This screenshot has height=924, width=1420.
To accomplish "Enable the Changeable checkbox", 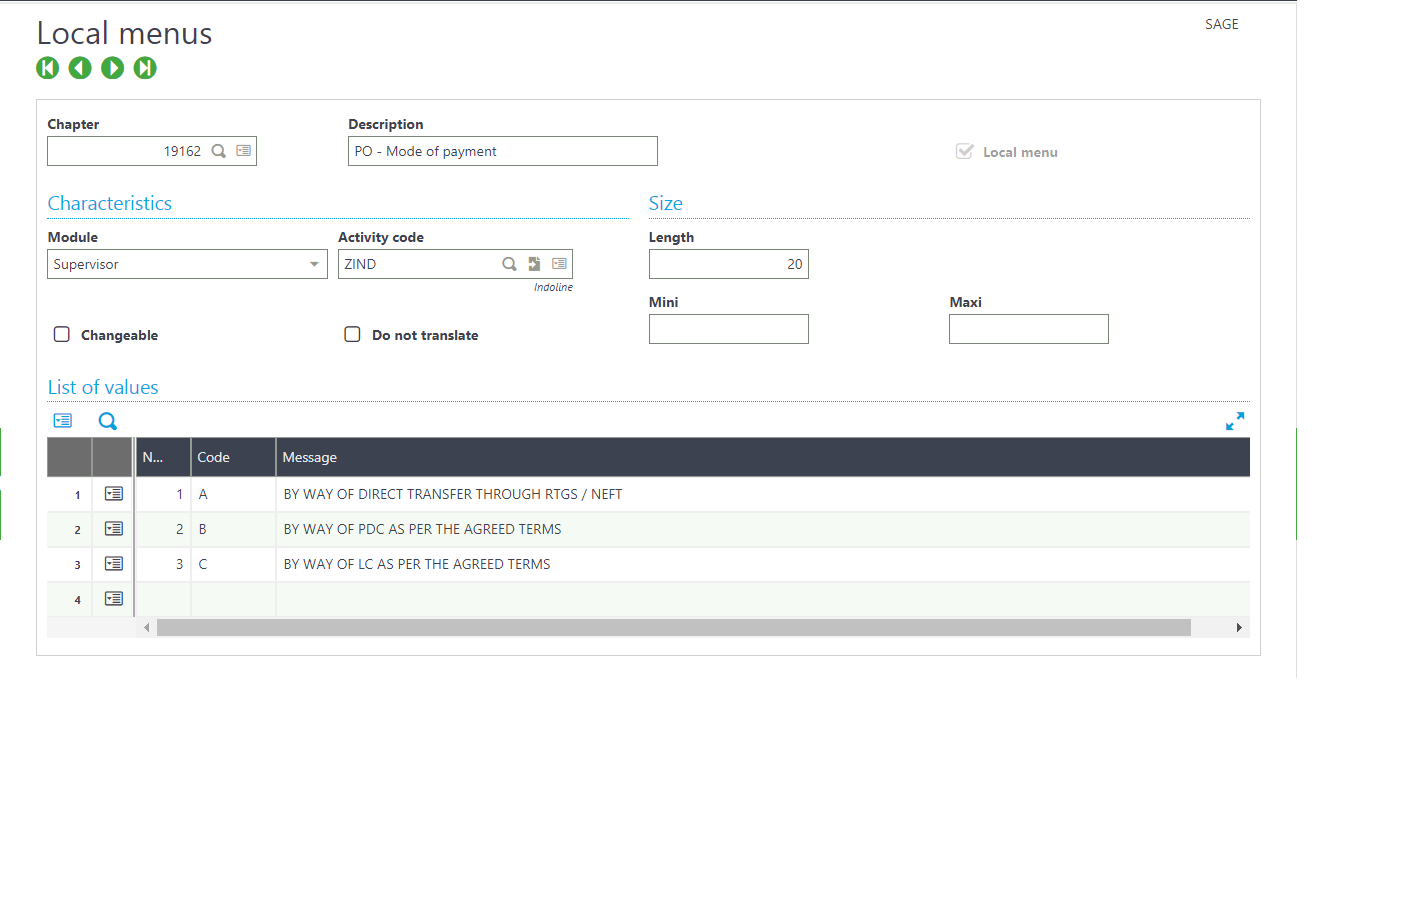I will click(61, 334).
